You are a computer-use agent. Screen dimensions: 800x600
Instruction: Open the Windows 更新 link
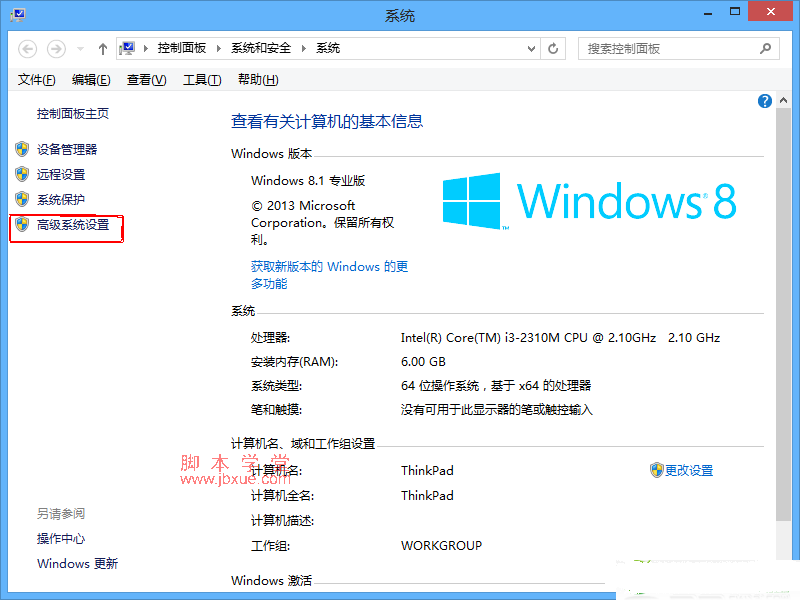click(77, 563)
